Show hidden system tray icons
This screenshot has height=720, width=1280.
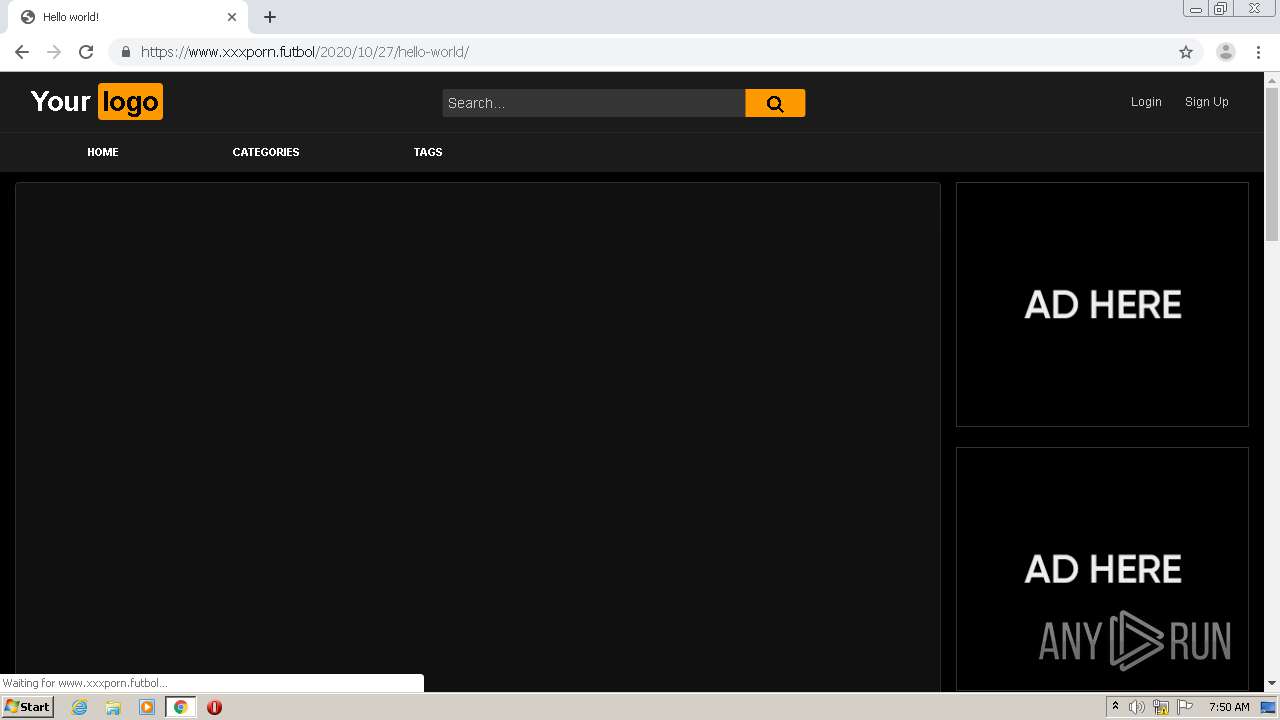click(x=1115, y=707)
